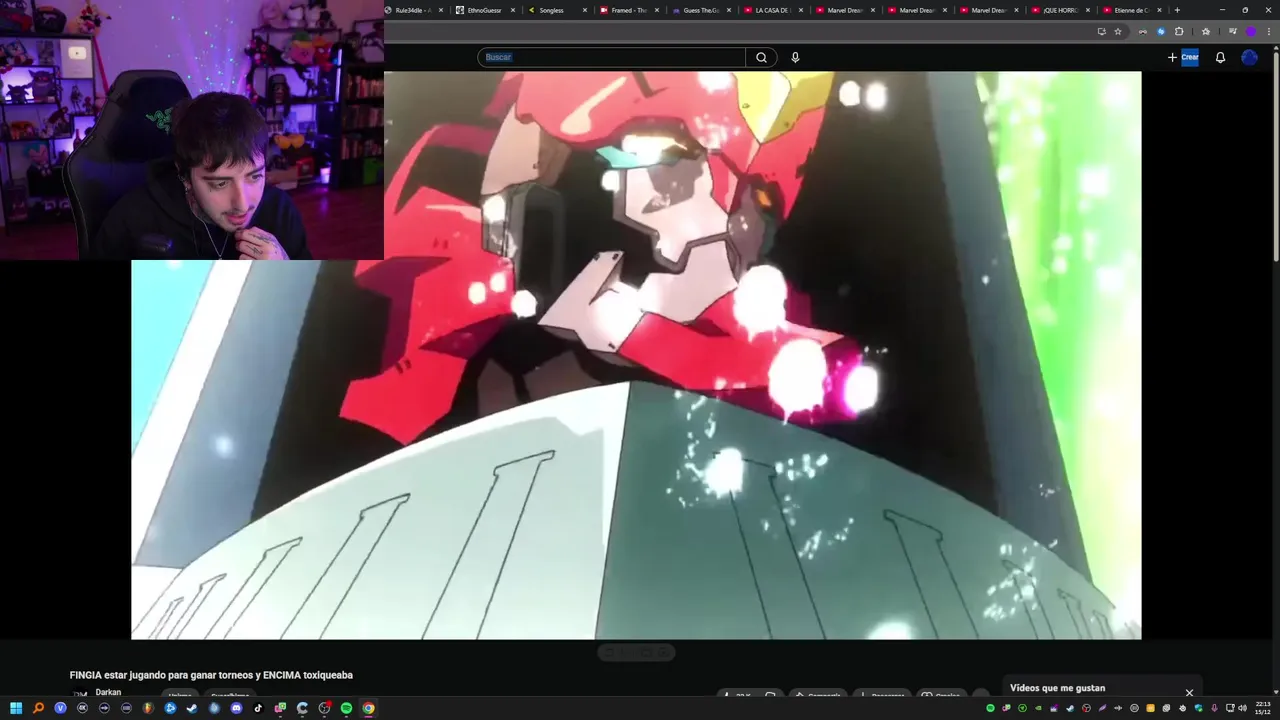Open the Spotify icon in the system tray

pos(990,708)
